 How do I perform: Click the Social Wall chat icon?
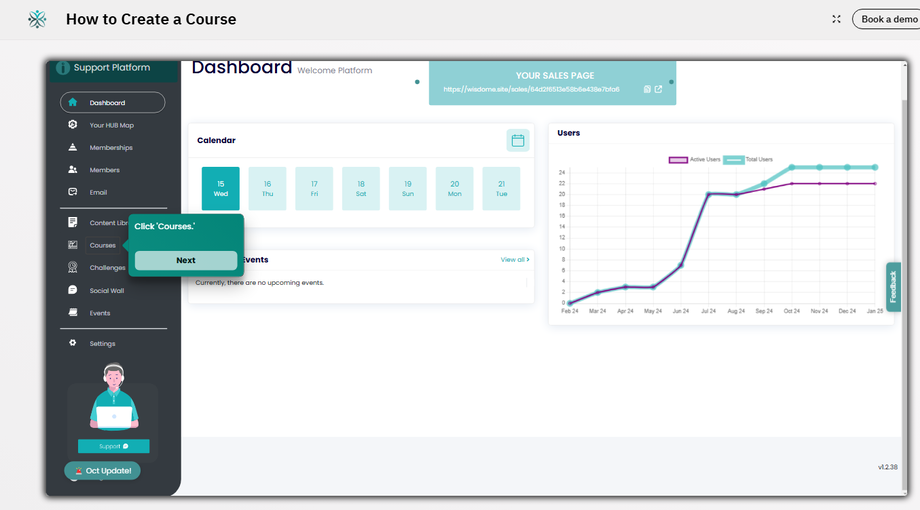(x=73, y=290)
